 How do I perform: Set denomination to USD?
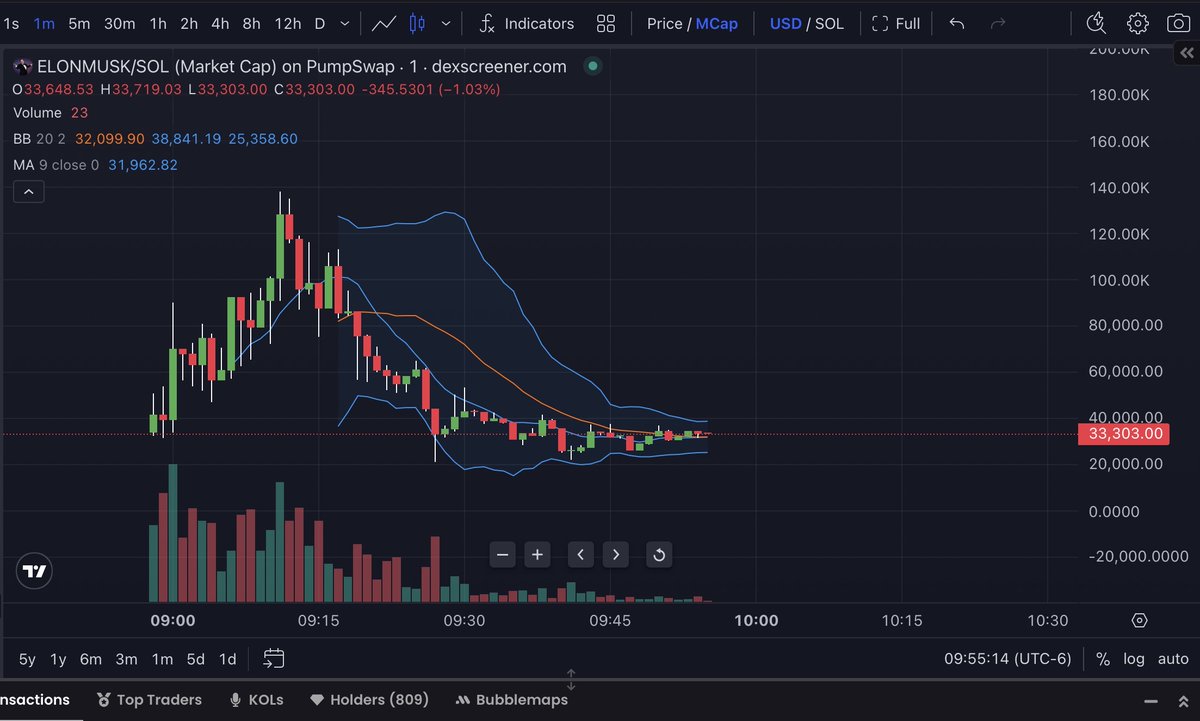[x=785, y=23]
